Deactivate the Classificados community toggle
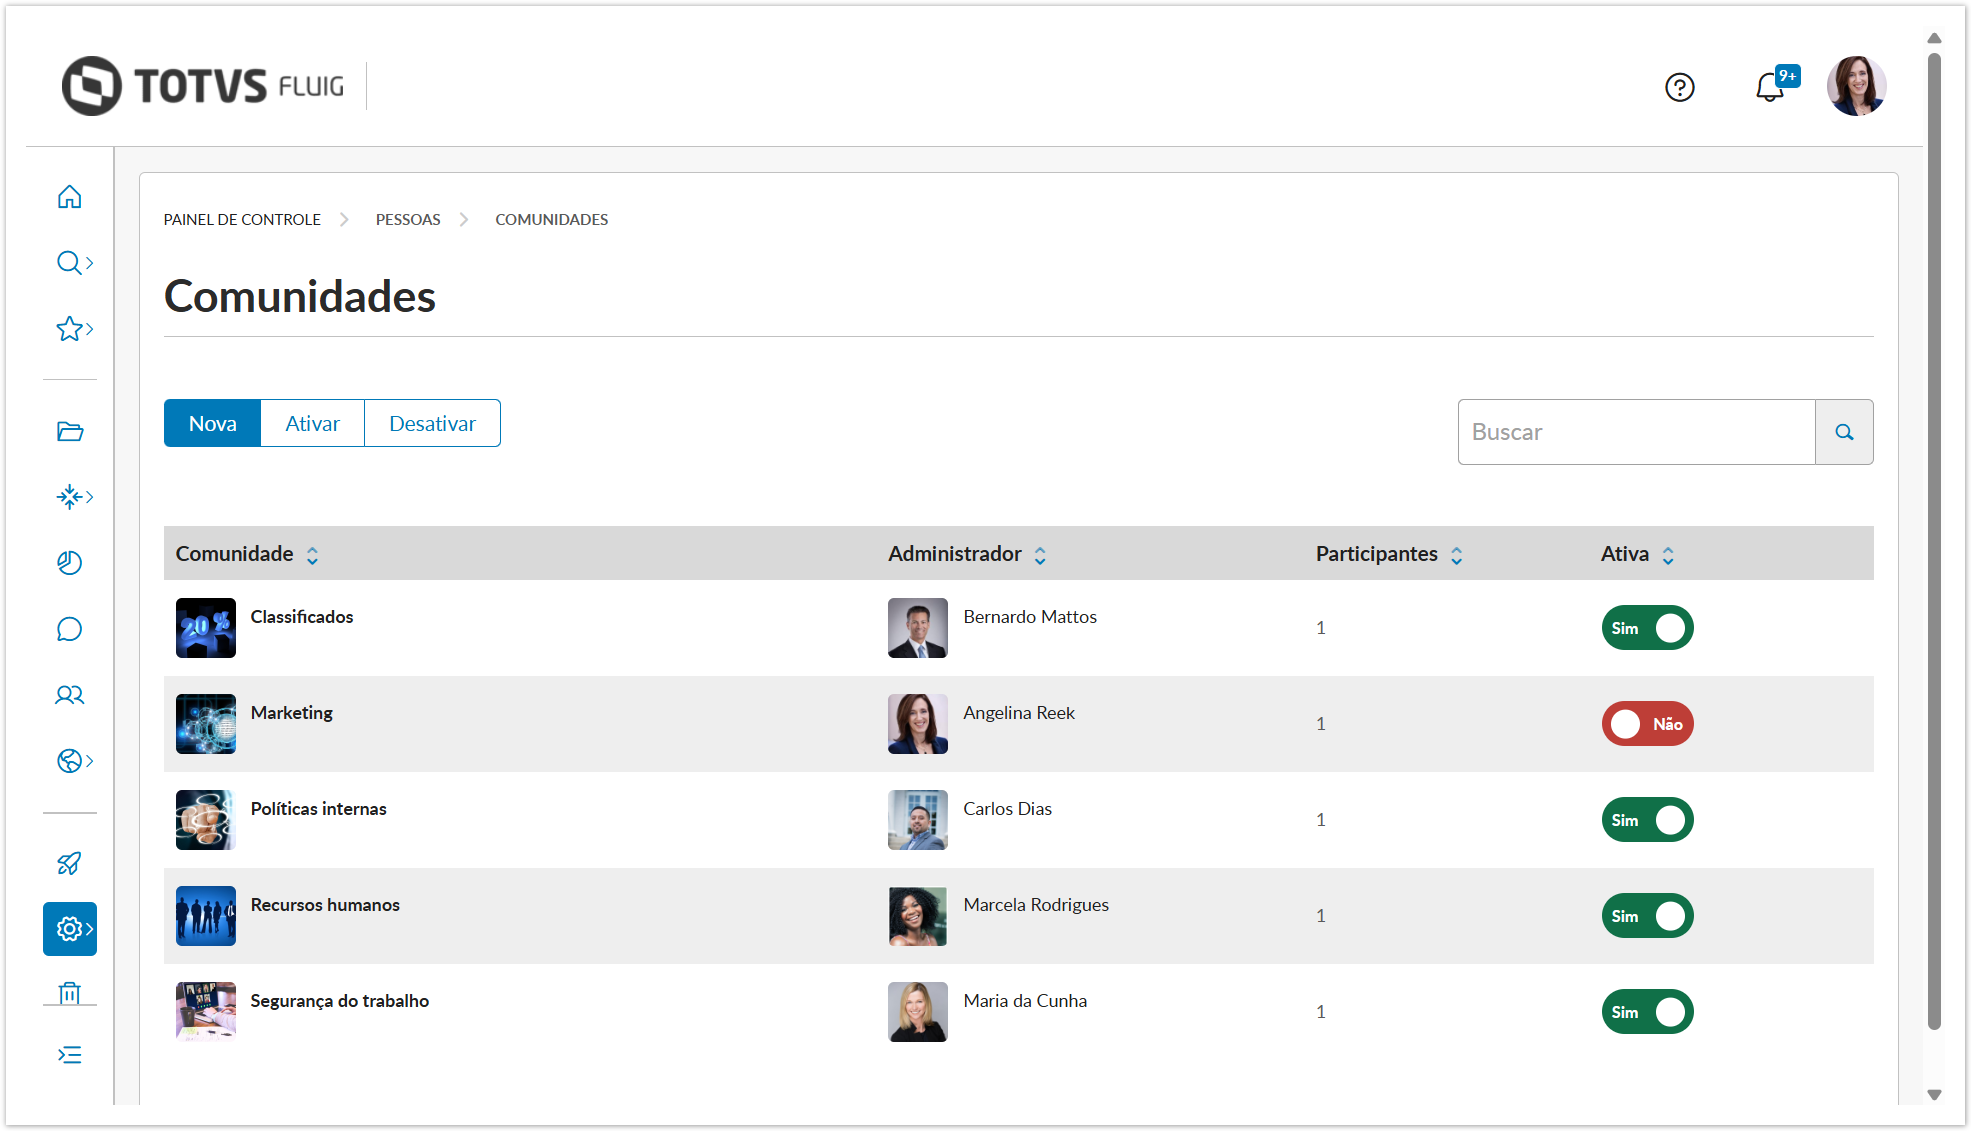 pos(1647,628)
